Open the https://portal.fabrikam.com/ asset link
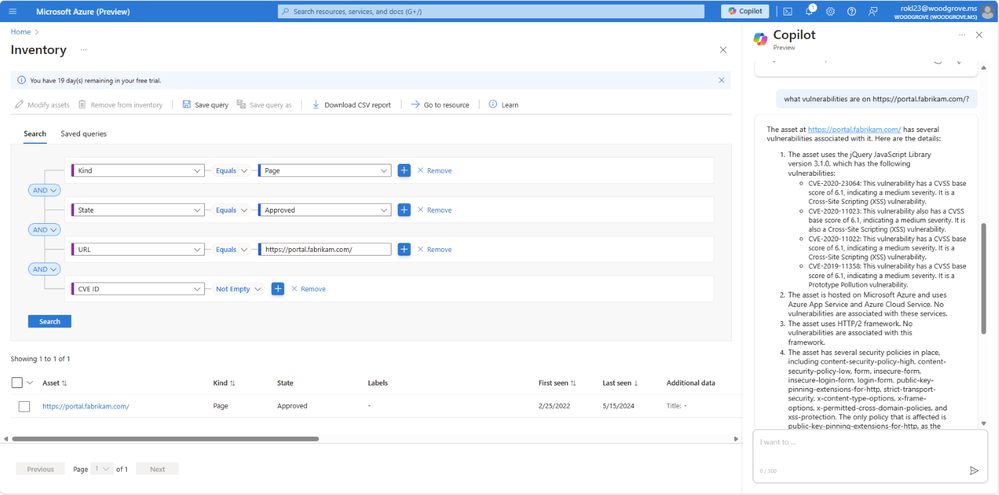Image resolution: width=999 pixels, height=495 pixels. point(85,406)
